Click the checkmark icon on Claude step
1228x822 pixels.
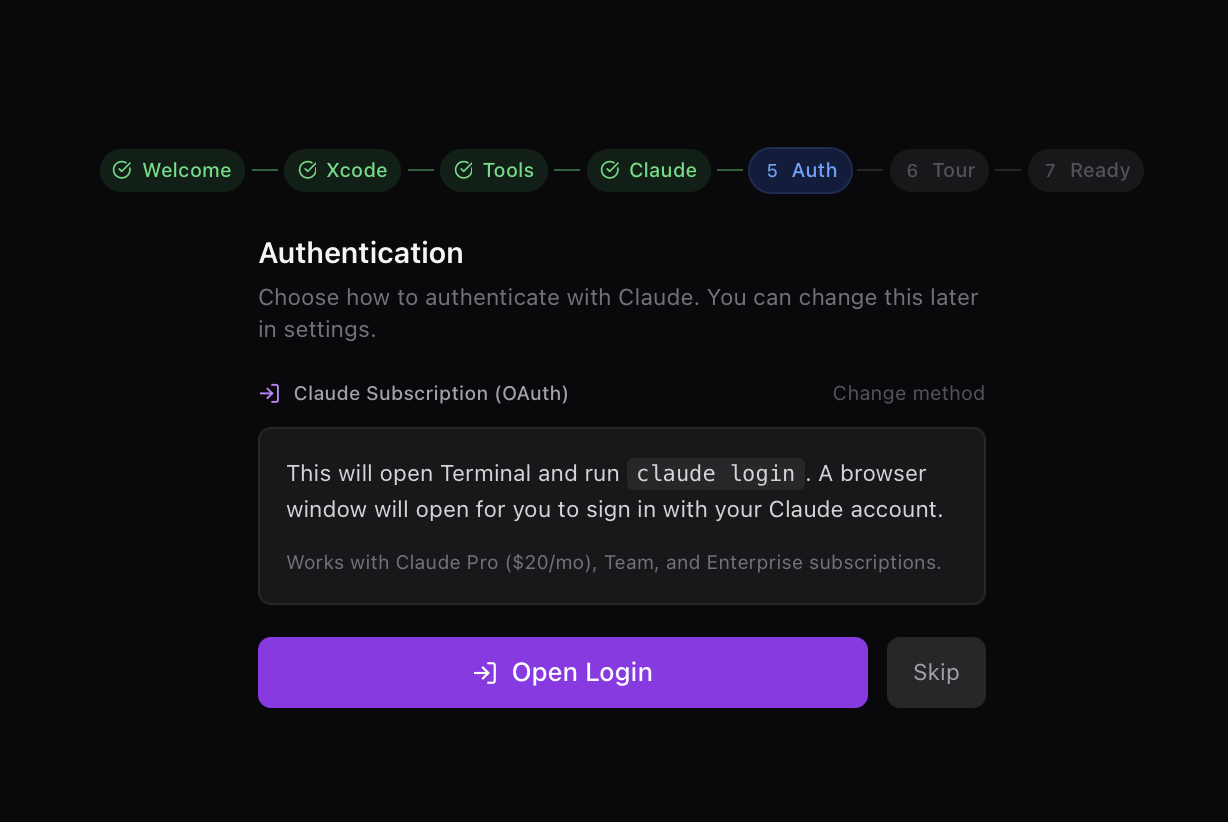611,170
